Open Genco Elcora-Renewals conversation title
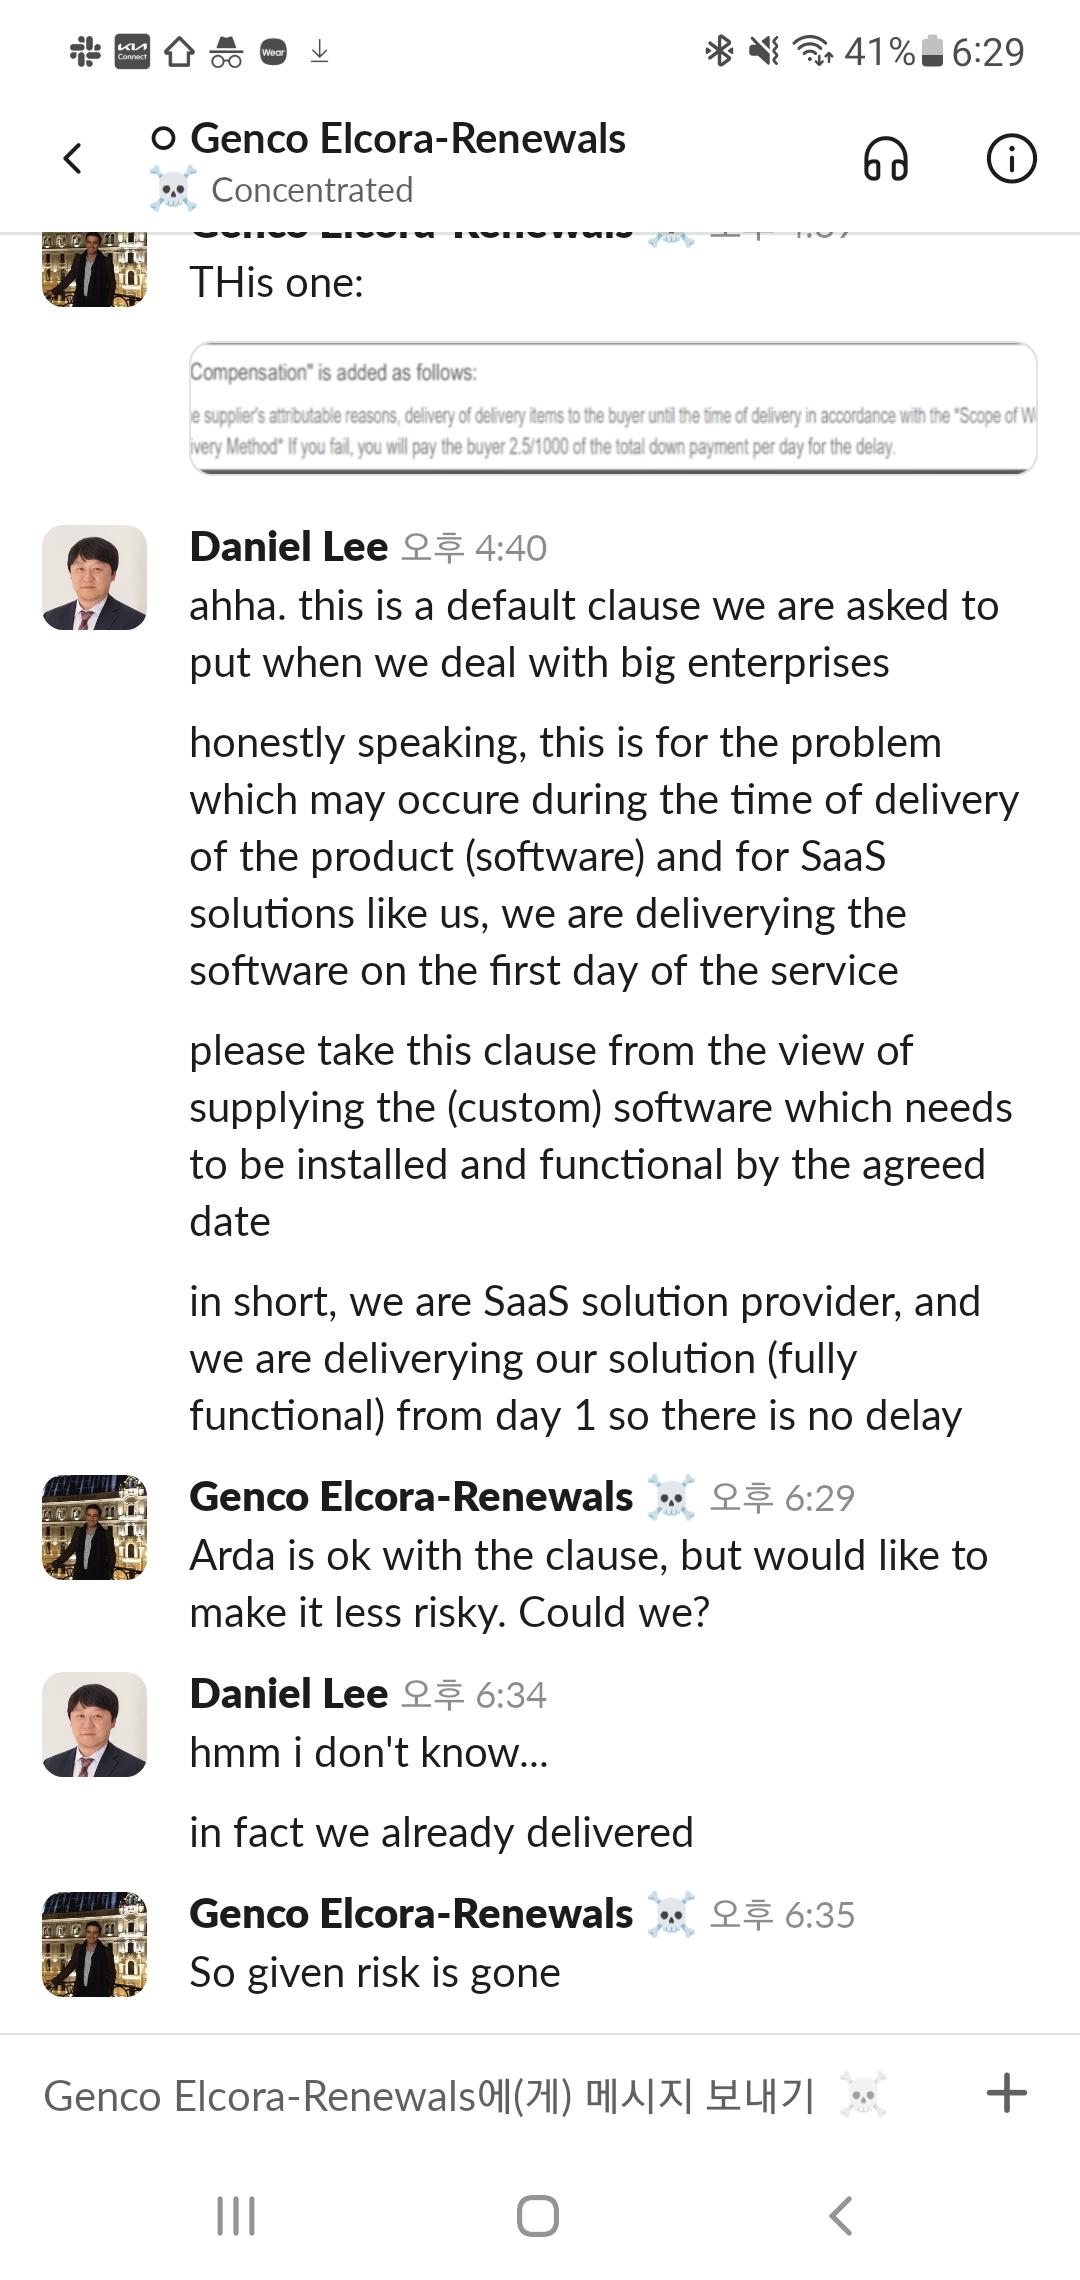 tap(407, 139)
